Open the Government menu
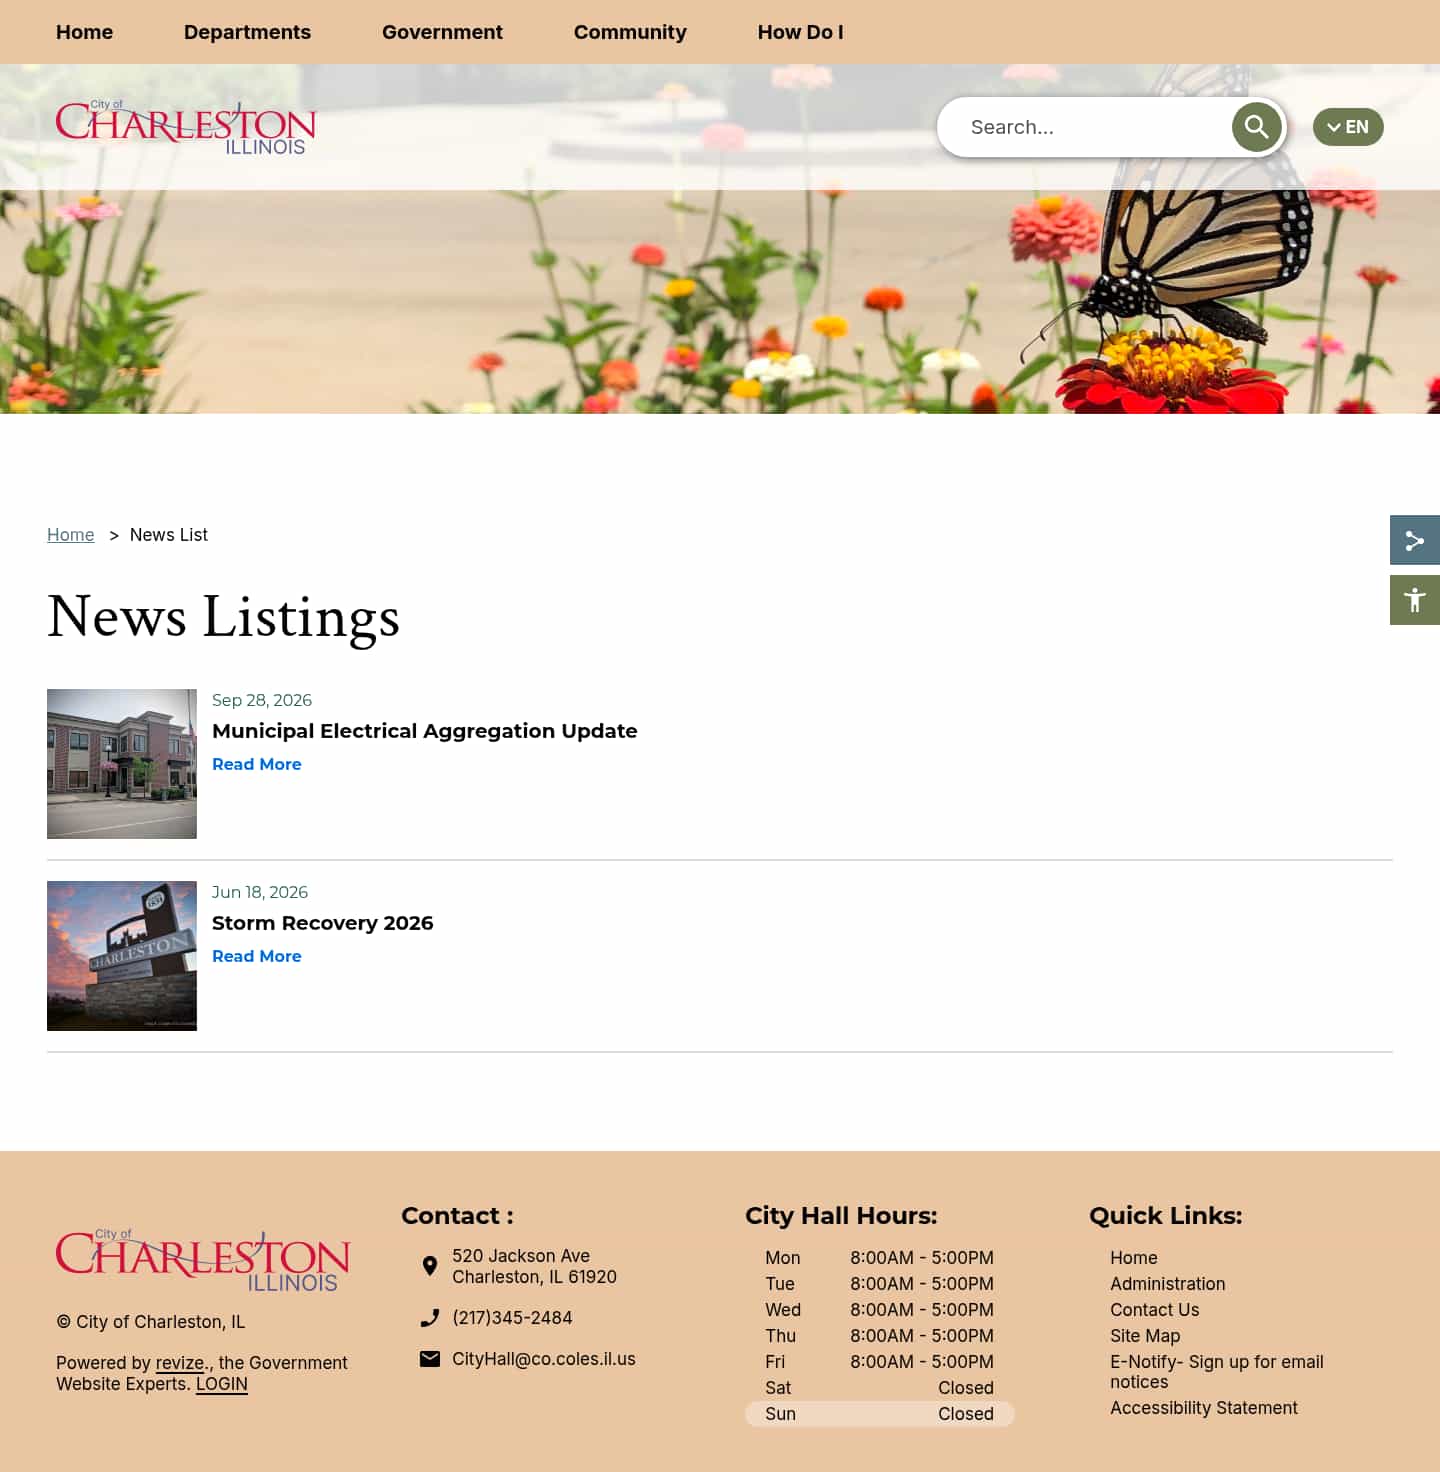1440x1472 pixels. click(x=442, y=32)
